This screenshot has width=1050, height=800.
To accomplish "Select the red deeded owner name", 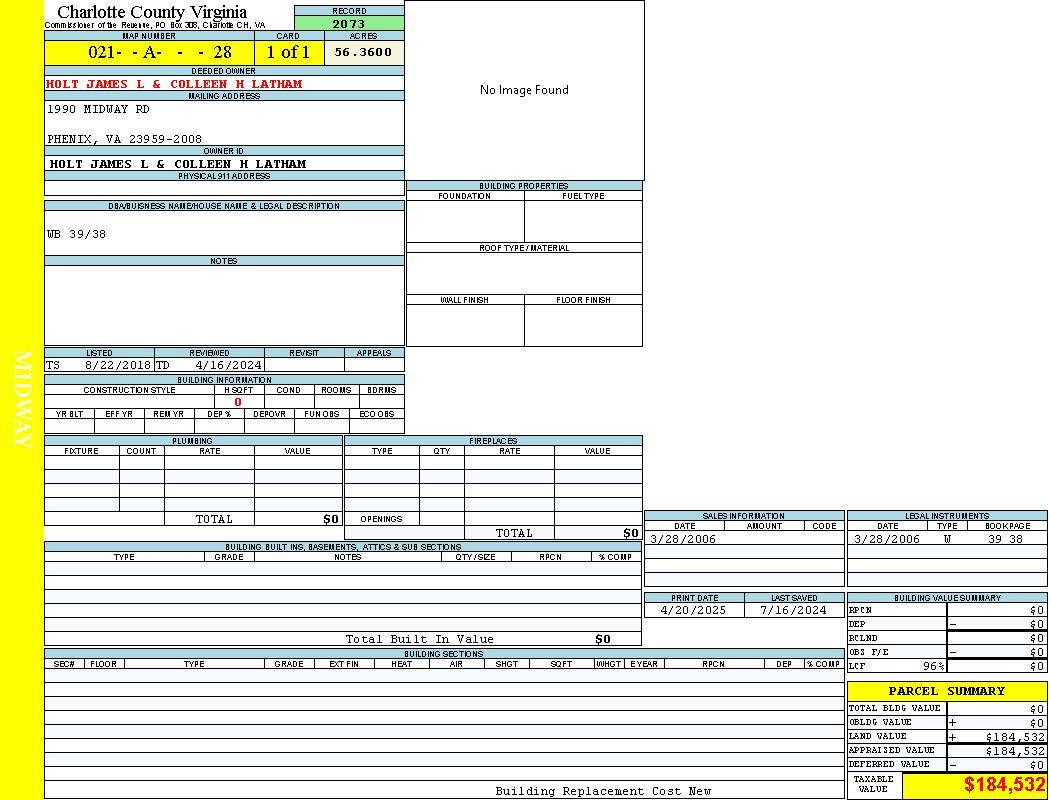I will tap(174, 84).
